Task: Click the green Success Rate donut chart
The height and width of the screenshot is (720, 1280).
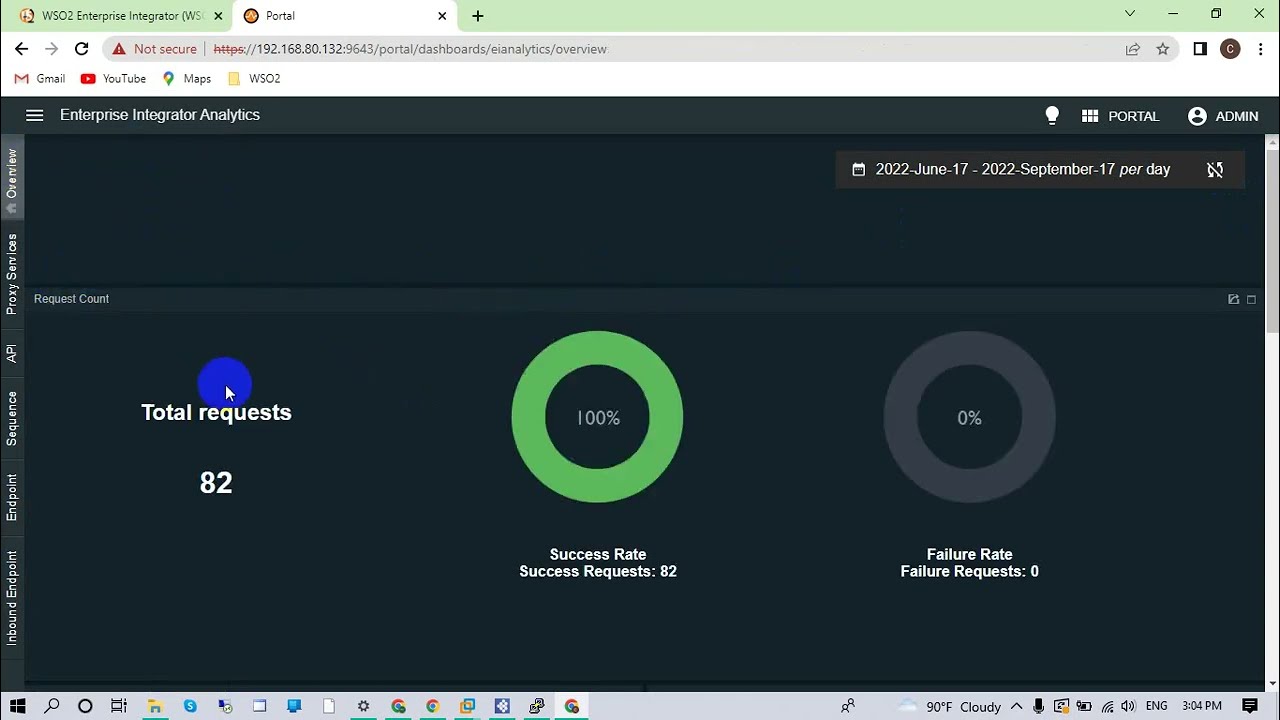Action: pos(597,417)
